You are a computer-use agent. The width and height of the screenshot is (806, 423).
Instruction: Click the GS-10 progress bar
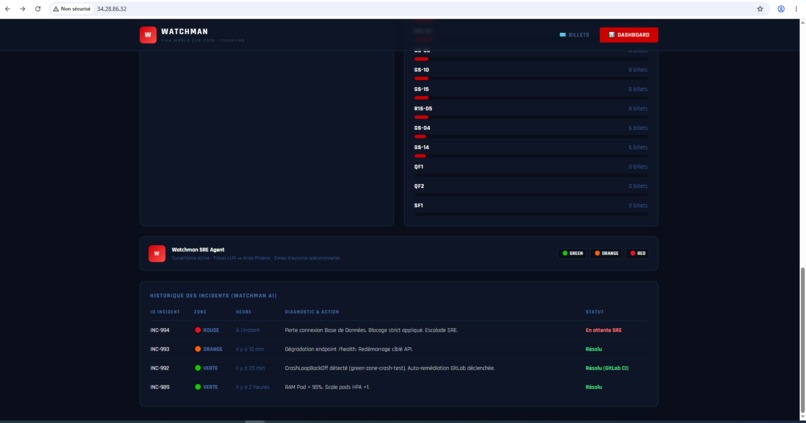[530, 78]
